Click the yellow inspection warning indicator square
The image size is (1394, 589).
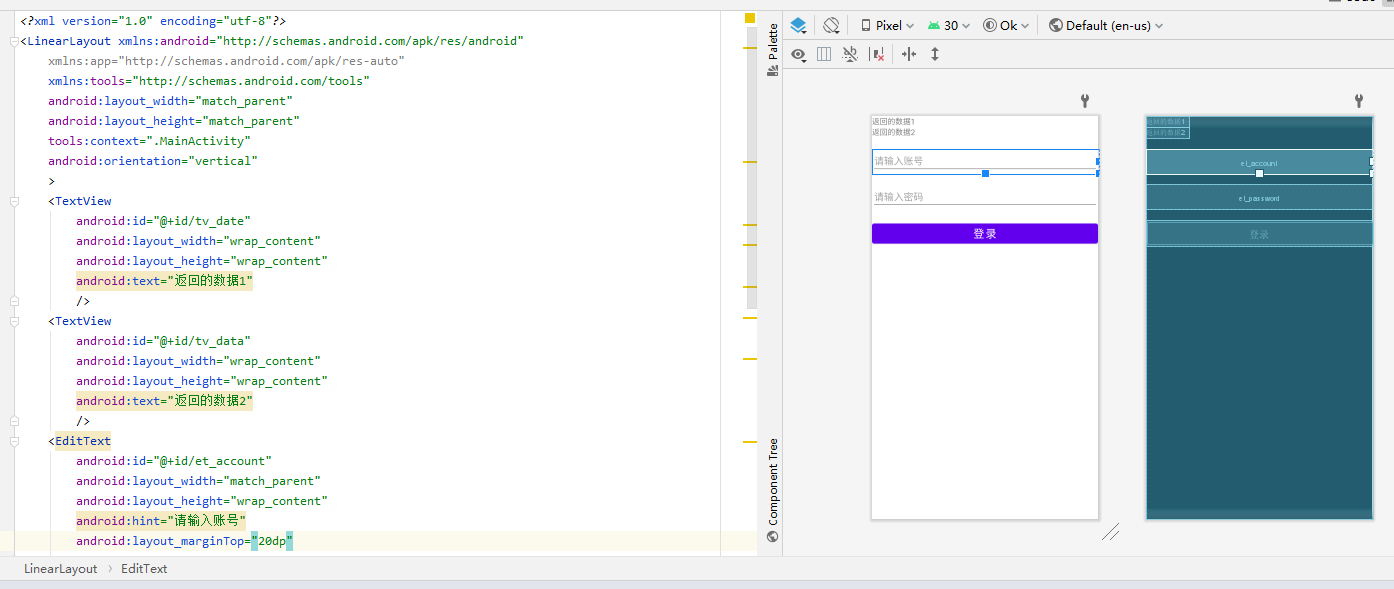[x=749, y=18]
